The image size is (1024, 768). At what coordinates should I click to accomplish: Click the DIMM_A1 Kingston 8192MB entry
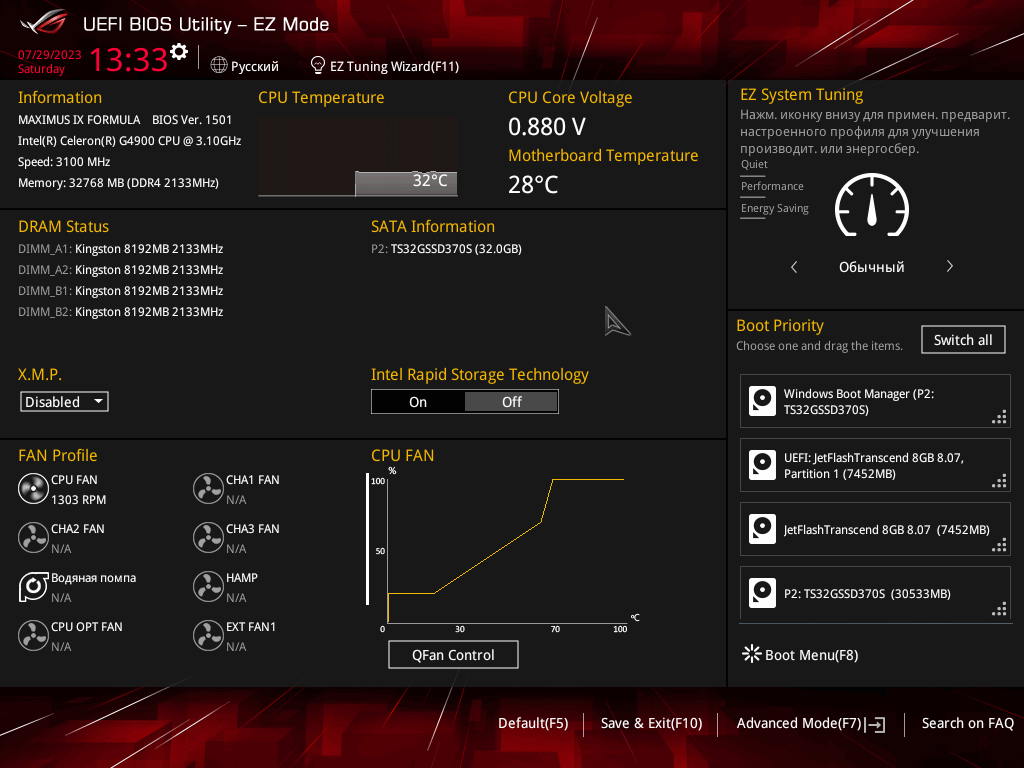click(121, 249)
